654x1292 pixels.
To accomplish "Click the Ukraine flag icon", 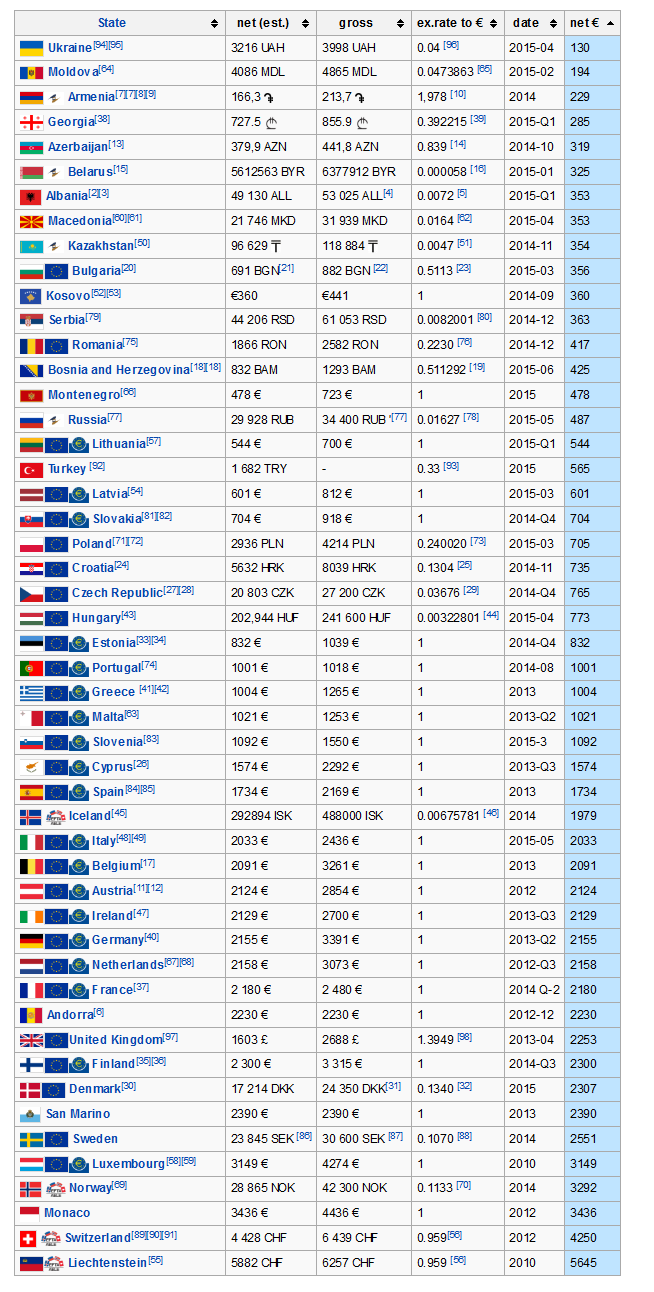I will coord(31,47).
